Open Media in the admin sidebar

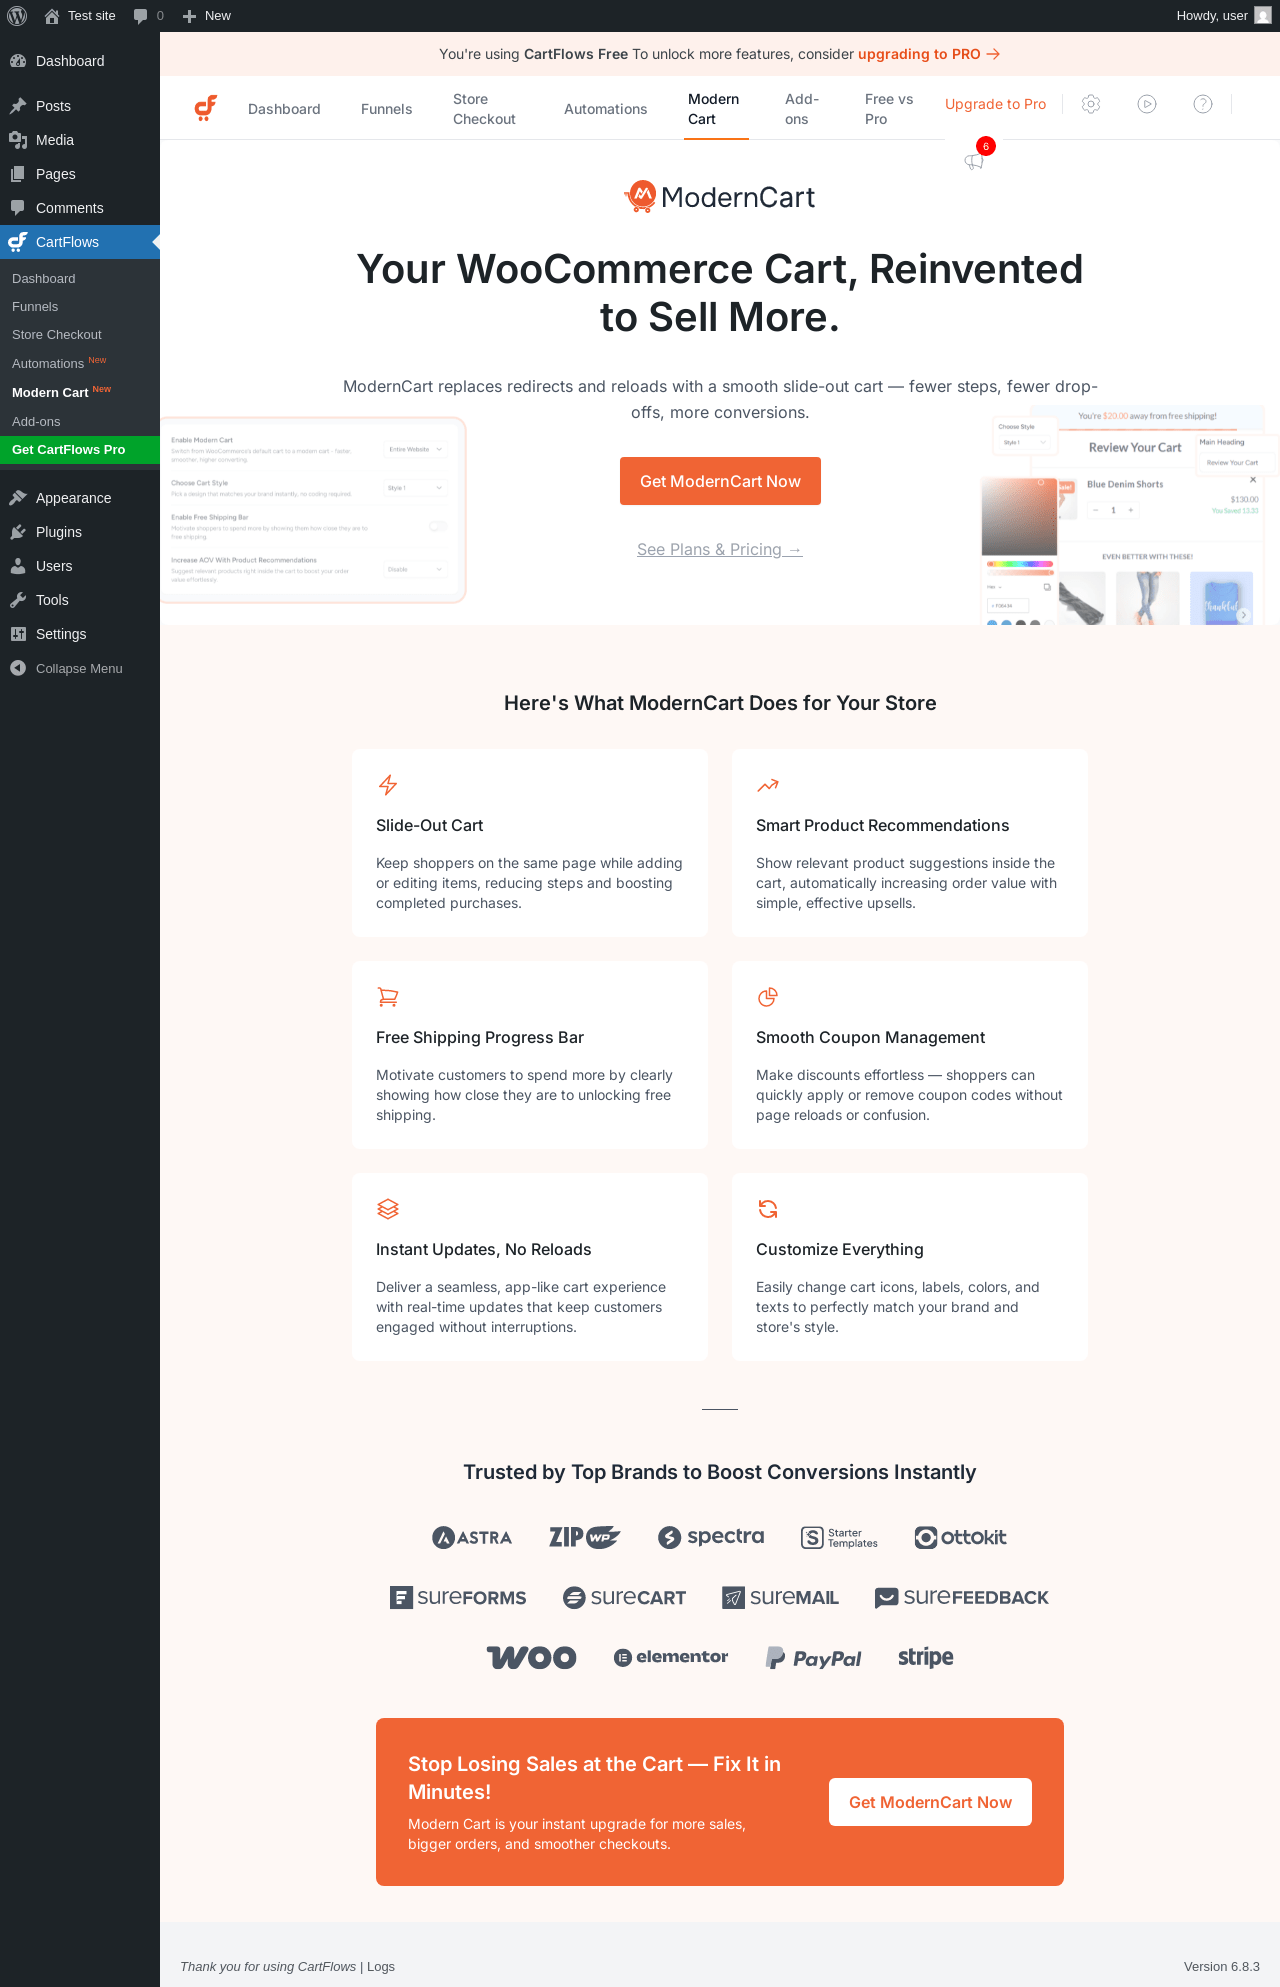tap(80, 140)
